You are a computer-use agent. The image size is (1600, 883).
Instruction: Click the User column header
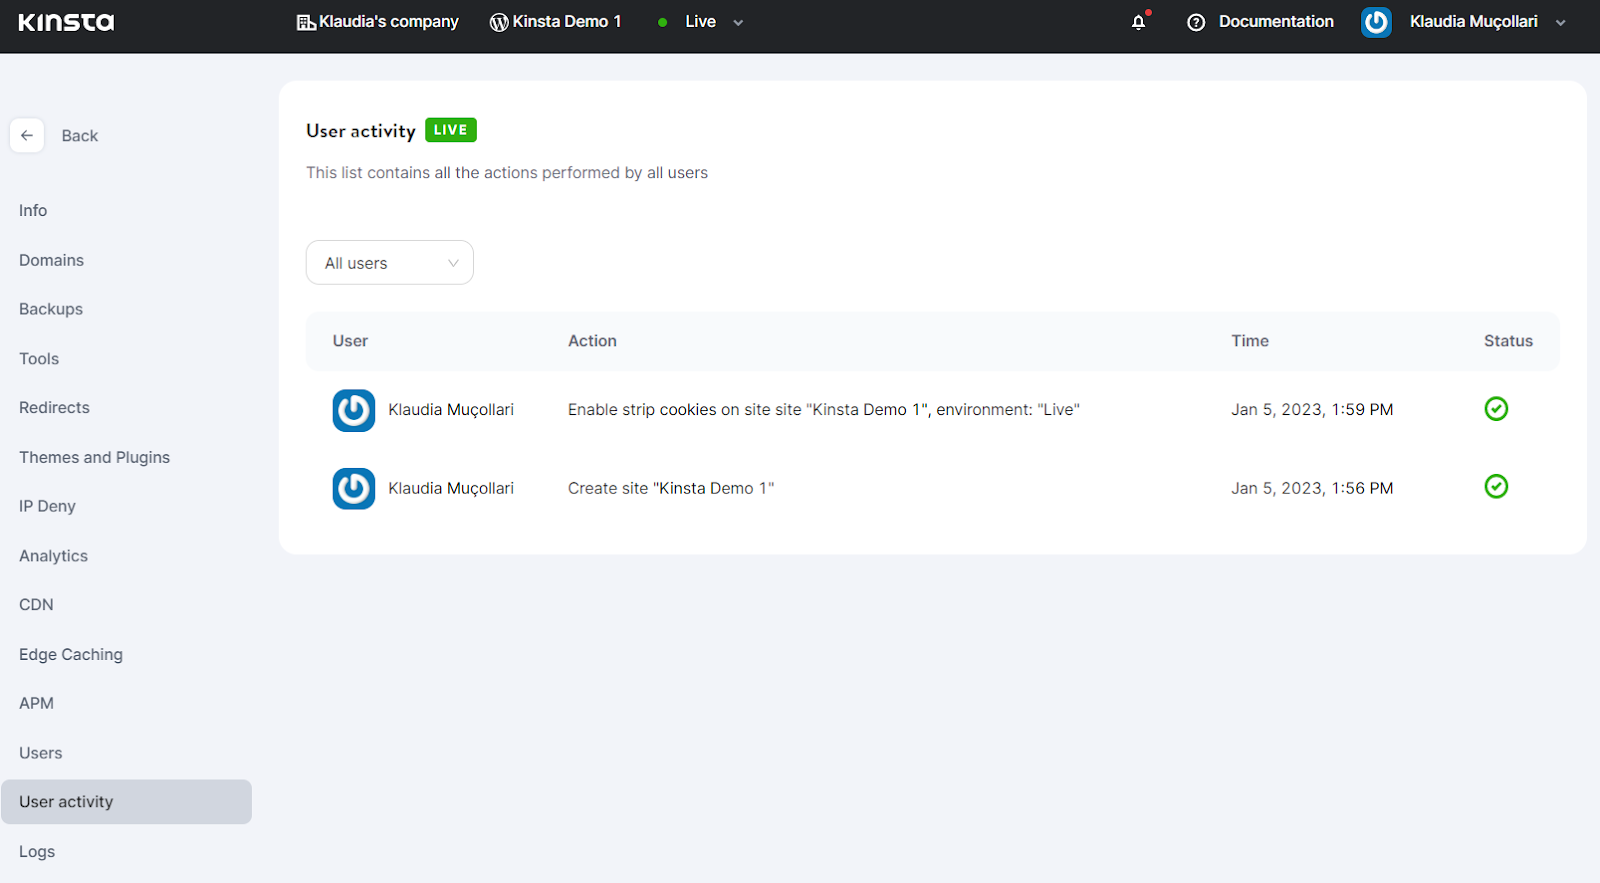[x=350, y=341]
